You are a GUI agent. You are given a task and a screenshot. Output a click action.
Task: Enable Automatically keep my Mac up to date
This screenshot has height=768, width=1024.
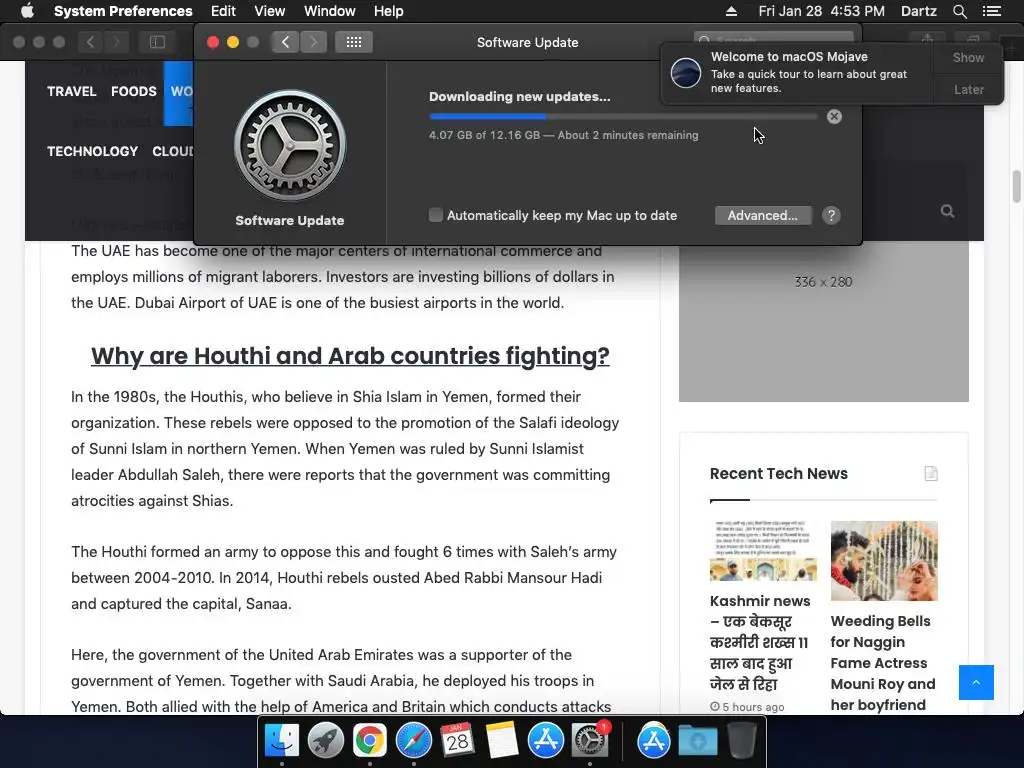click(x=436, y=215)
